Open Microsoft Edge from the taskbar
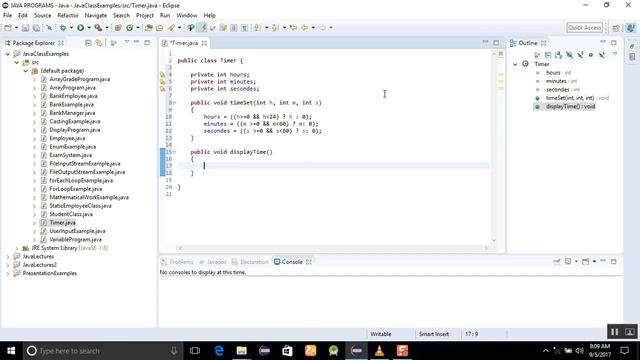Viewport: 640px width, 360px height. [219, 351]
